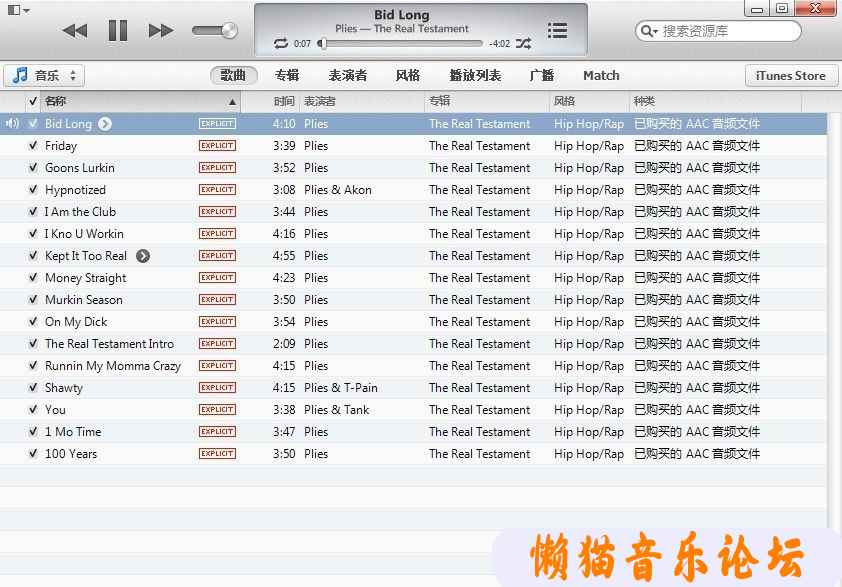This screenshot has height=587, width=842.
Task: Pause the currently playing song
Action: [118, 31]
